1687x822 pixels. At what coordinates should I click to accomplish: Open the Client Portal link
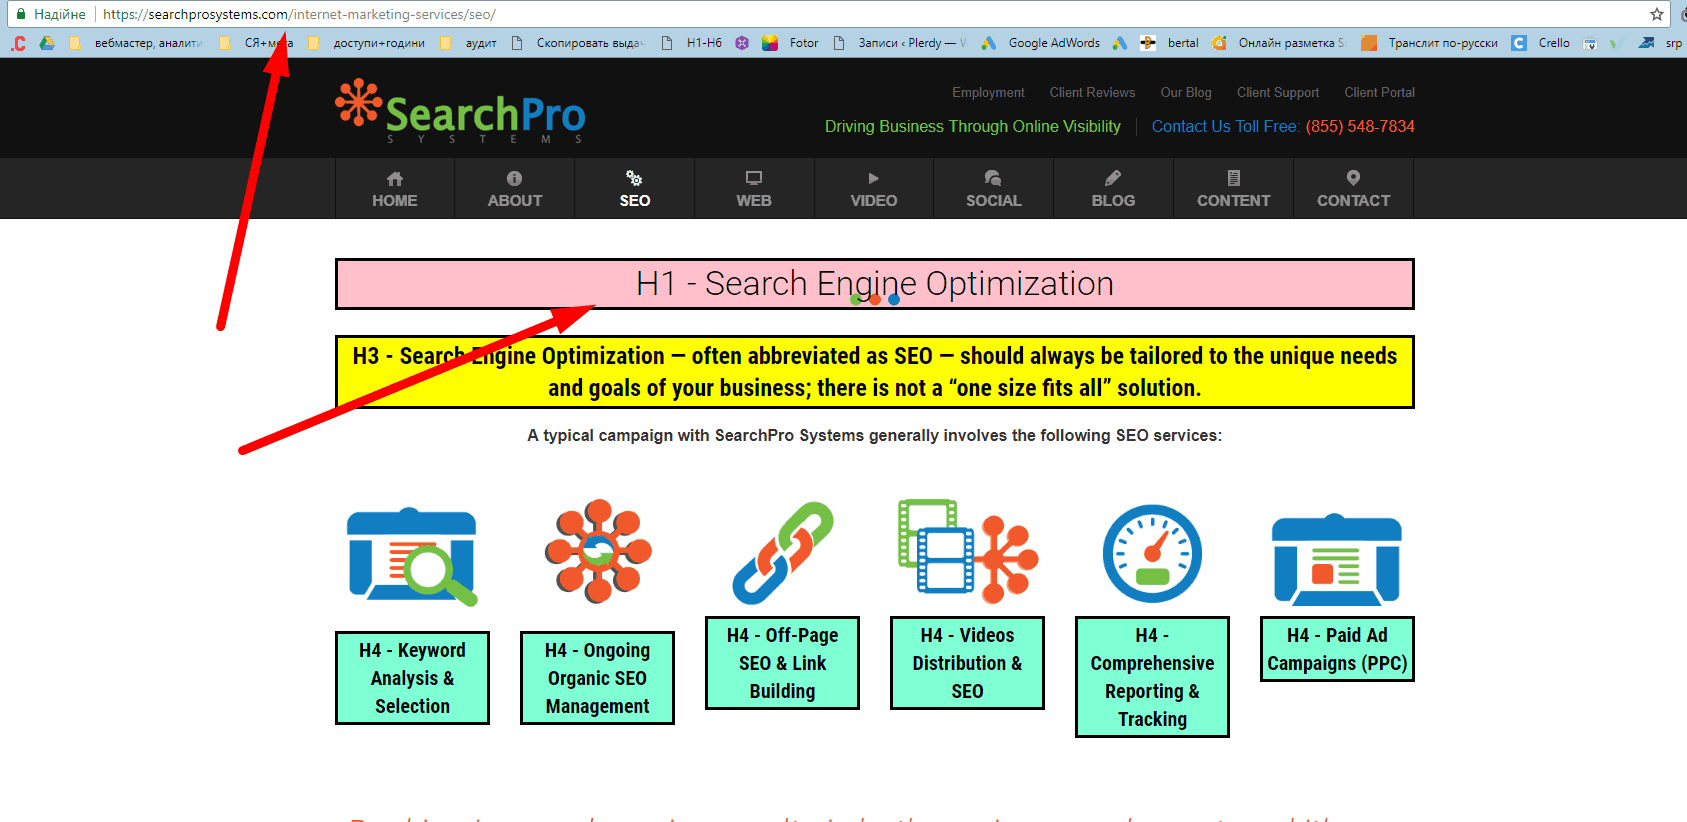(x=1379, y=92)
